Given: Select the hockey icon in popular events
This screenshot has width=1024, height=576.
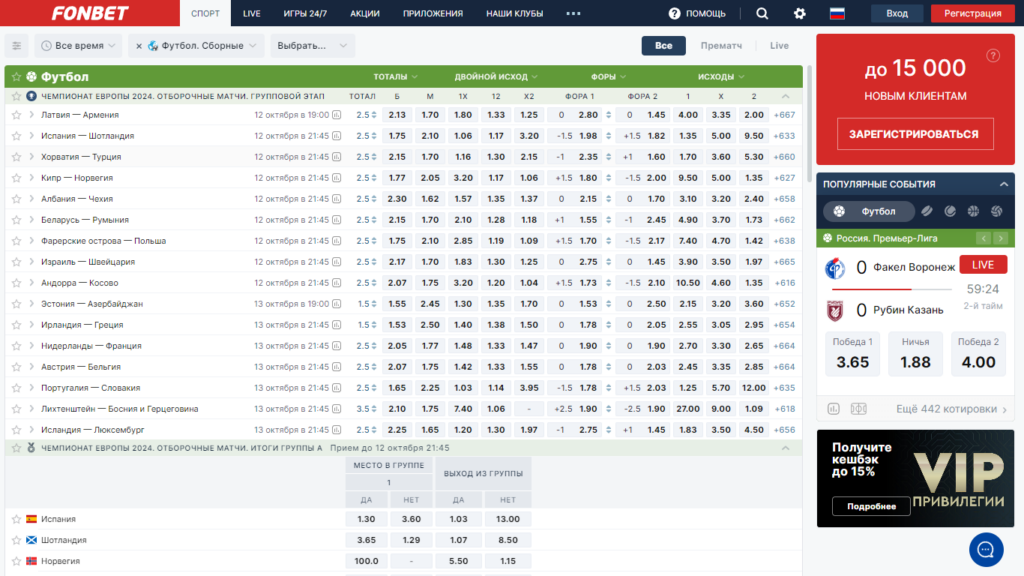Looking at the screenshot, I should coord(927,211).
